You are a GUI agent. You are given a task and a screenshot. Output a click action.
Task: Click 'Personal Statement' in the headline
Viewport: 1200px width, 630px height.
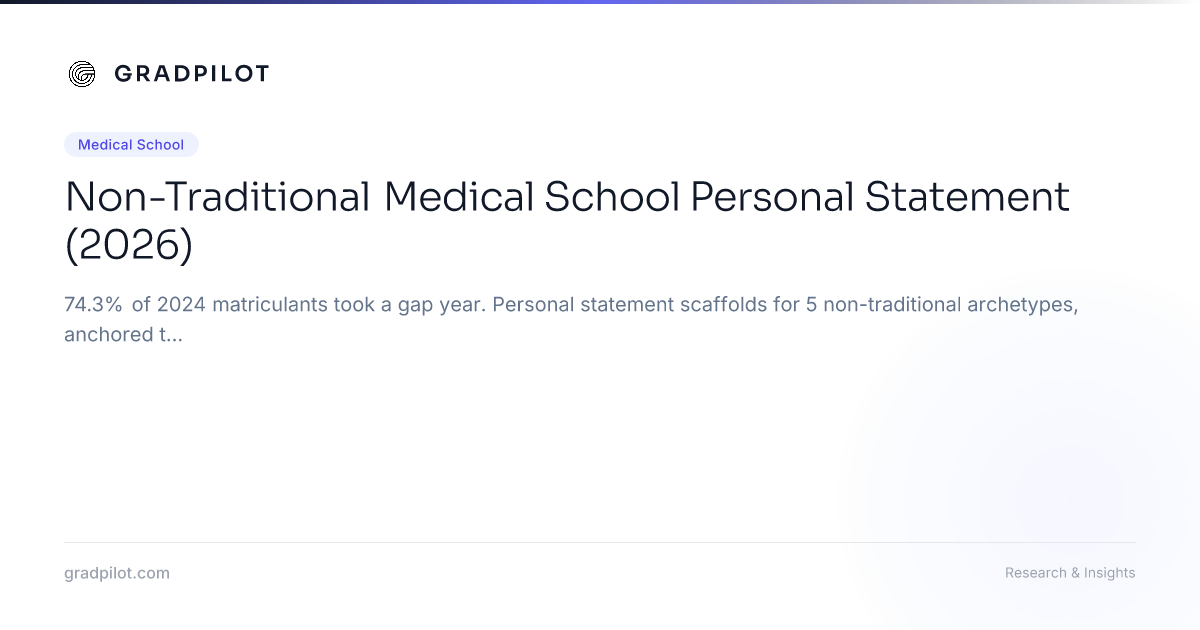(881, 197)
